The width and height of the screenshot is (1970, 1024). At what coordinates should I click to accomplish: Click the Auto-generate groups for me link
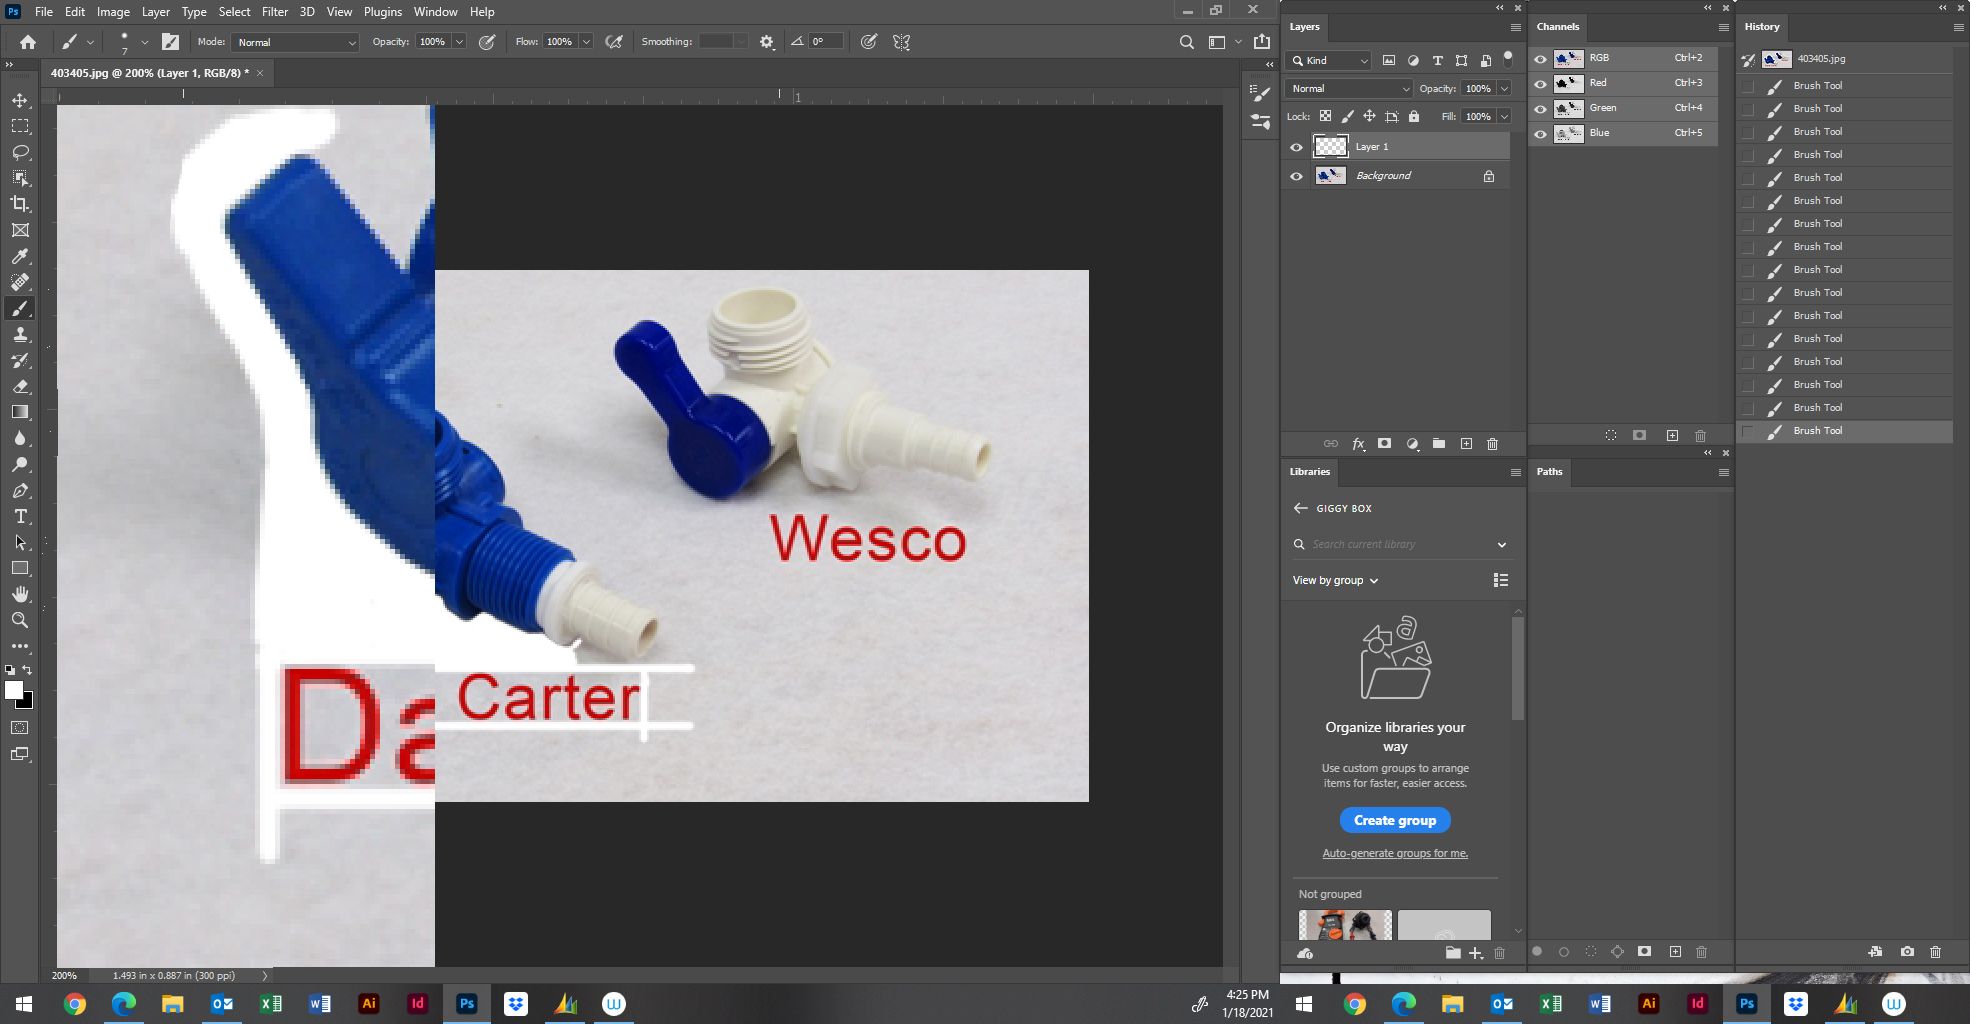(1394, 853)
